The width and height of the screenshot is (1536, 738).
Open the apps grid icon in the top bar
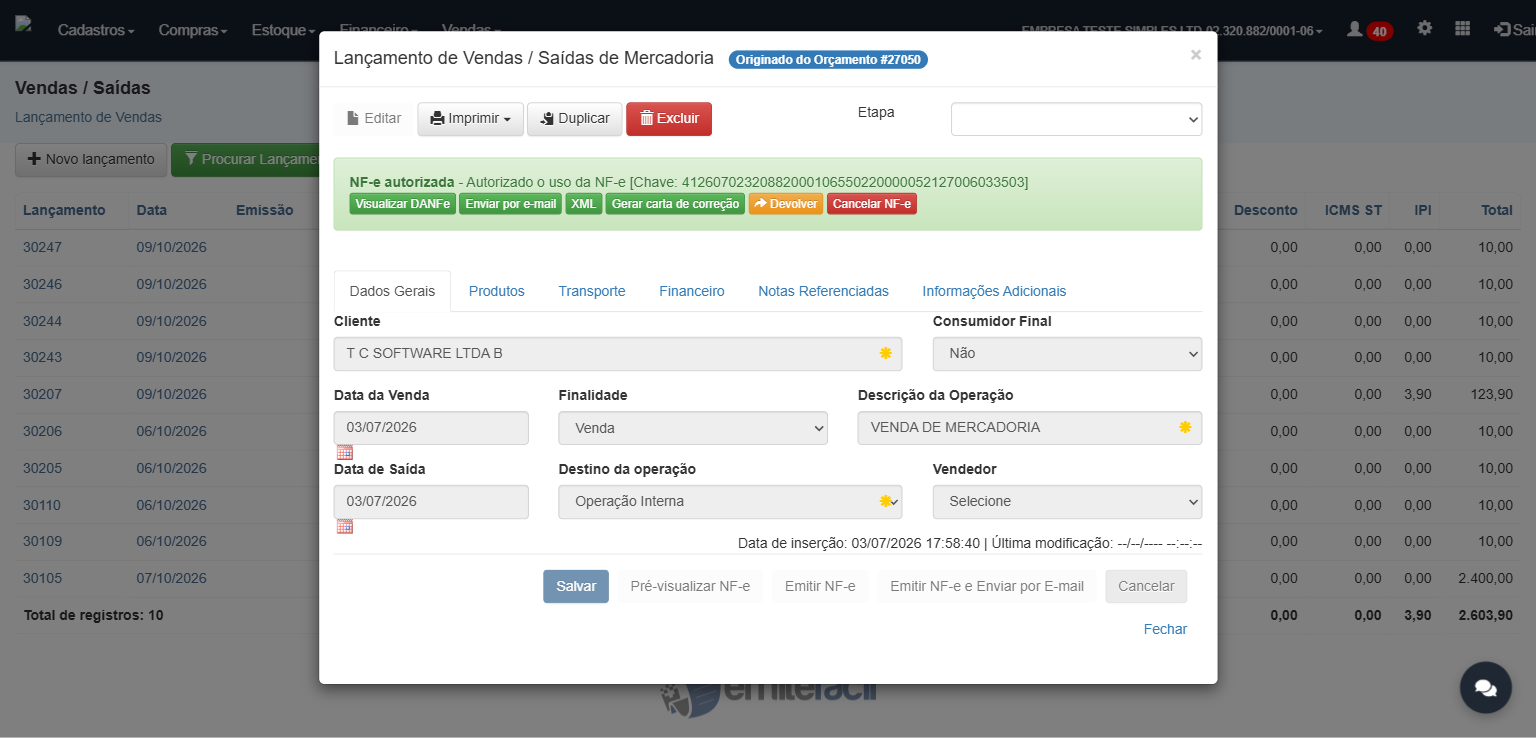[1462, 29]
